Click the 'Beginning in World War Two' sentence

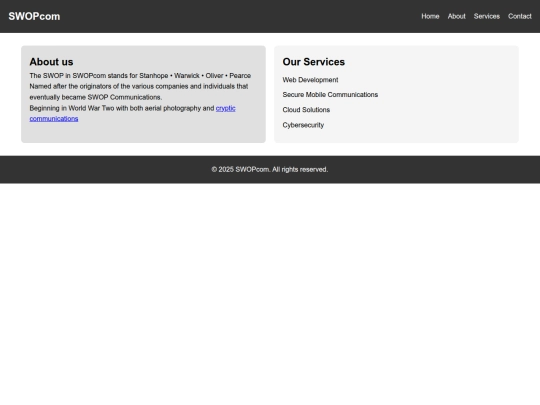coord(133,113)
